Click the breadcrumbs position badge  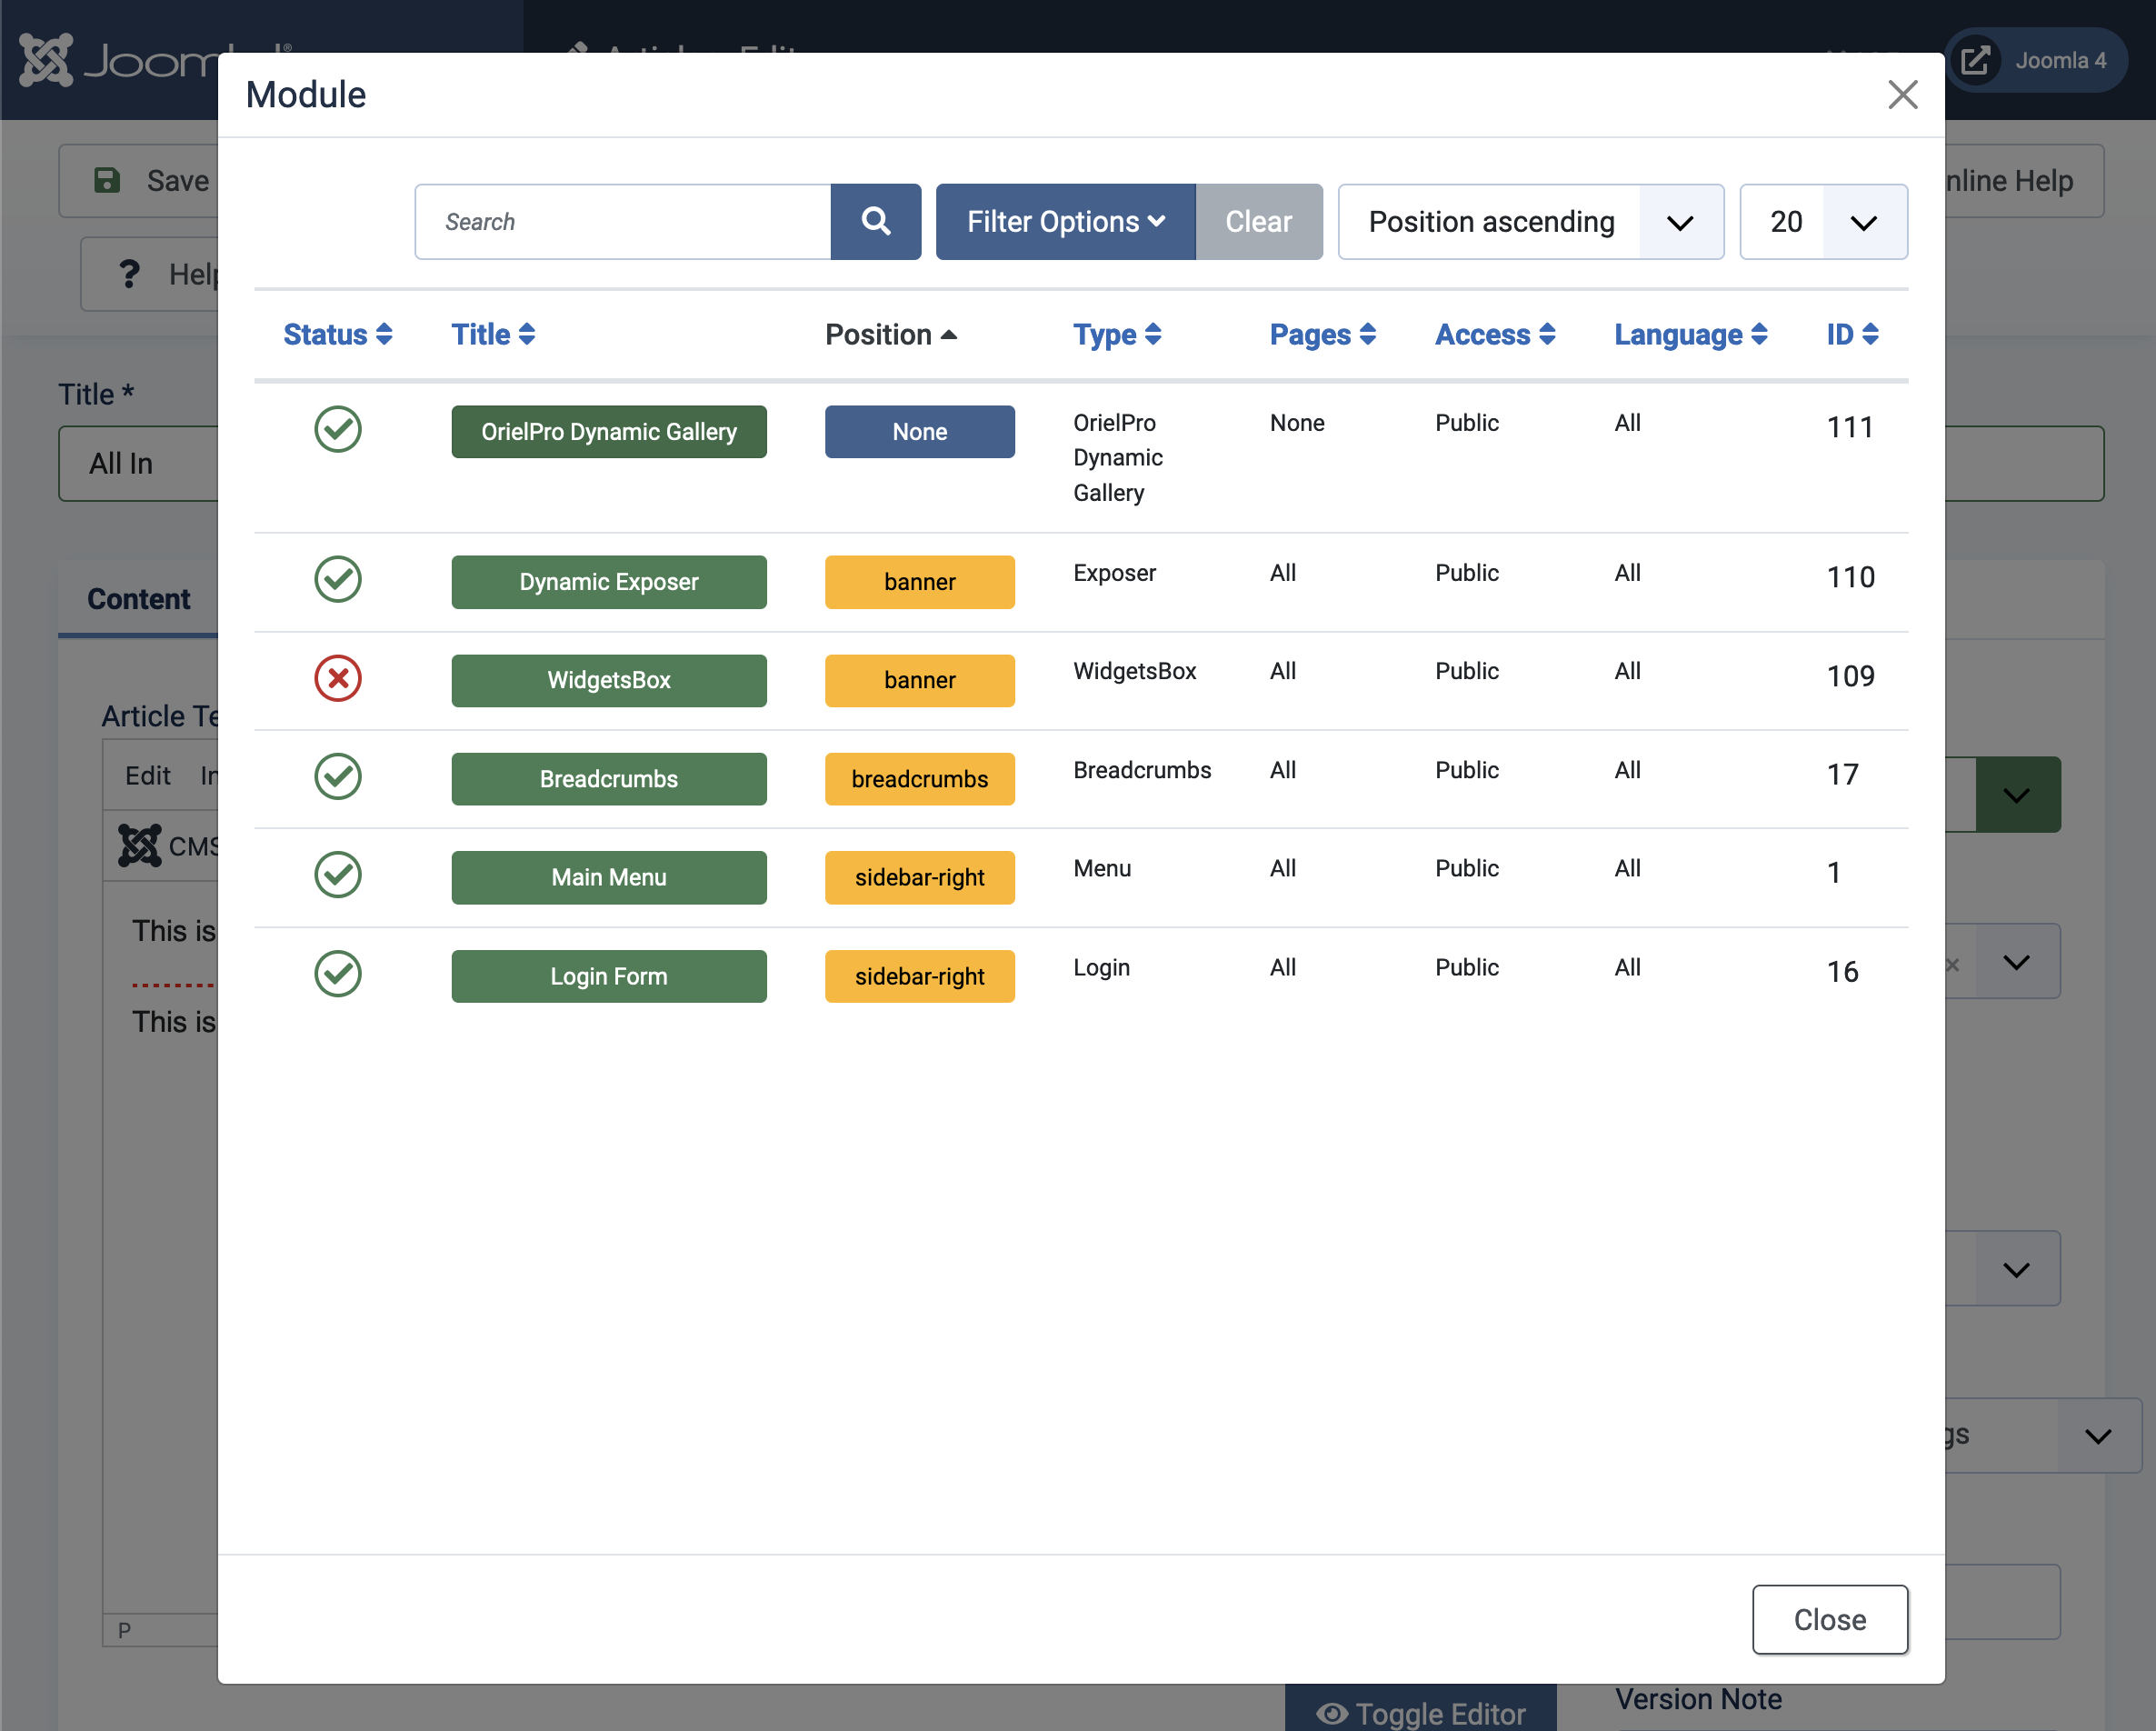pos(919,778)
